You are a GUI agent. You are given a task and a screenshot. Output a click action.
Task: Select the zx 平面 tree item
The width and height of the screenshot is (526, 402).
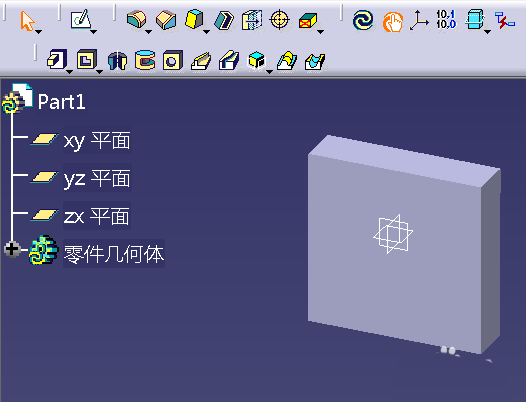click(x=97, y=216)
